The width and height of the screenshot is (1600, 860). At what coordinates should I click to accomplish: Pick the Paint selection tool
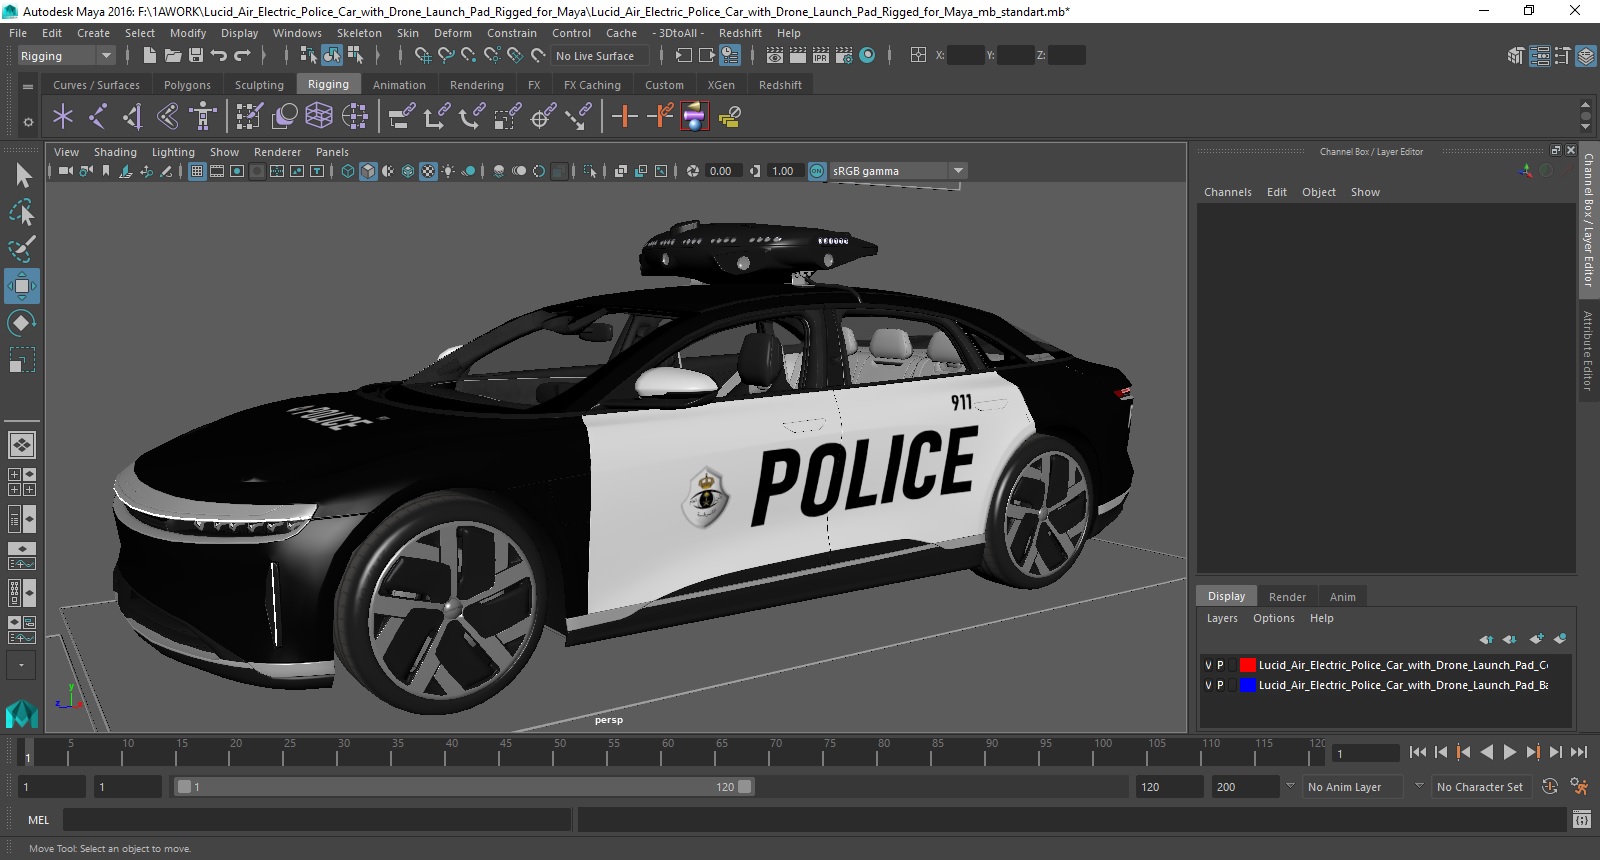pos(22,248)
